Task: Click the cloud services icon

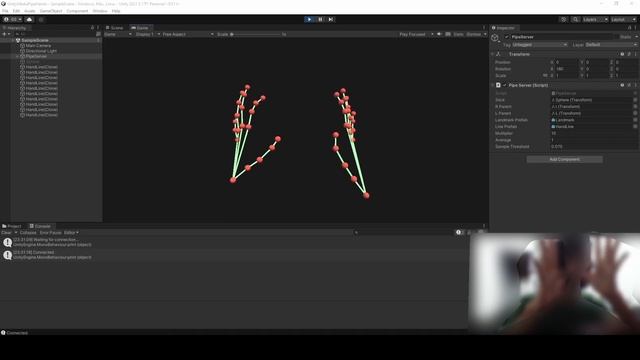Action: click(x=29, y=19)
